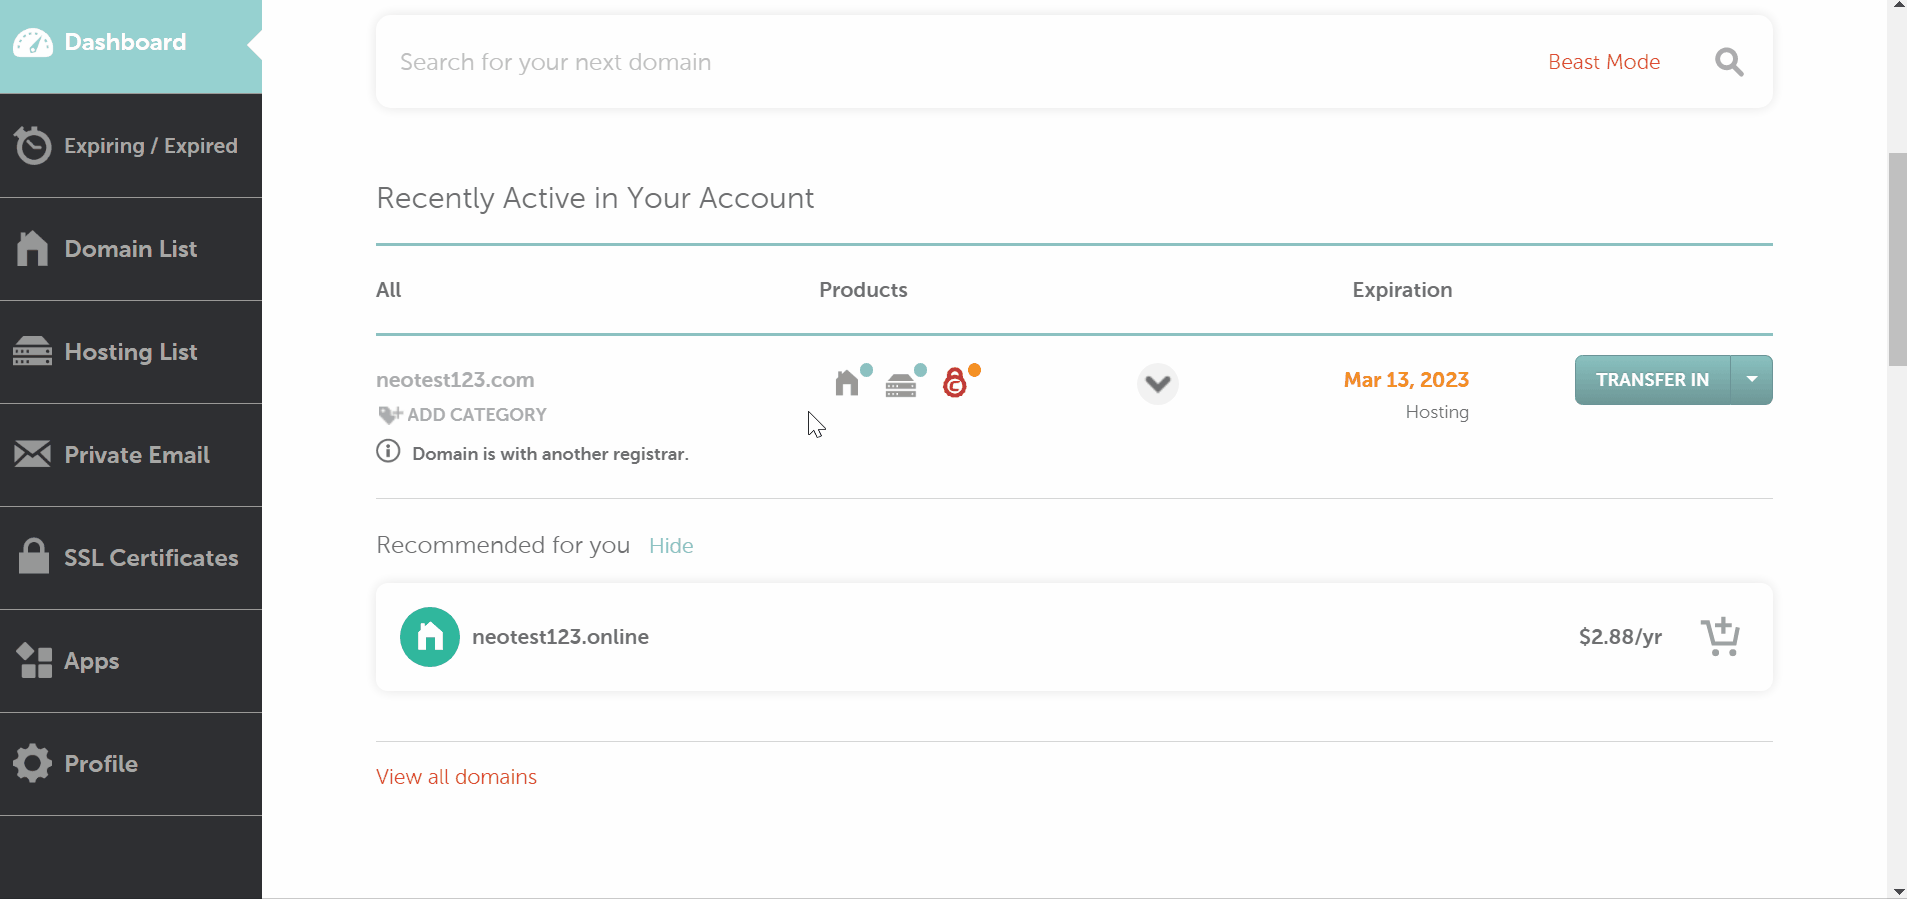This screenshot has width=1907, height=899.
Task: Click the Products column header
Action: point(863,290)
